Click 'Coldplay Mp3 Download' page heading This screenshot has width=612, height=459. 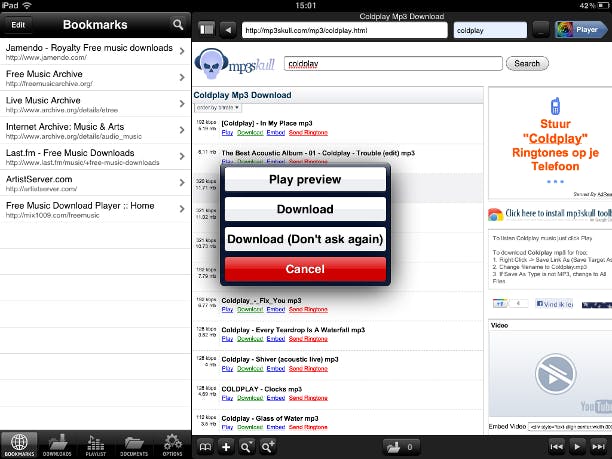click(x=242, y=95)
